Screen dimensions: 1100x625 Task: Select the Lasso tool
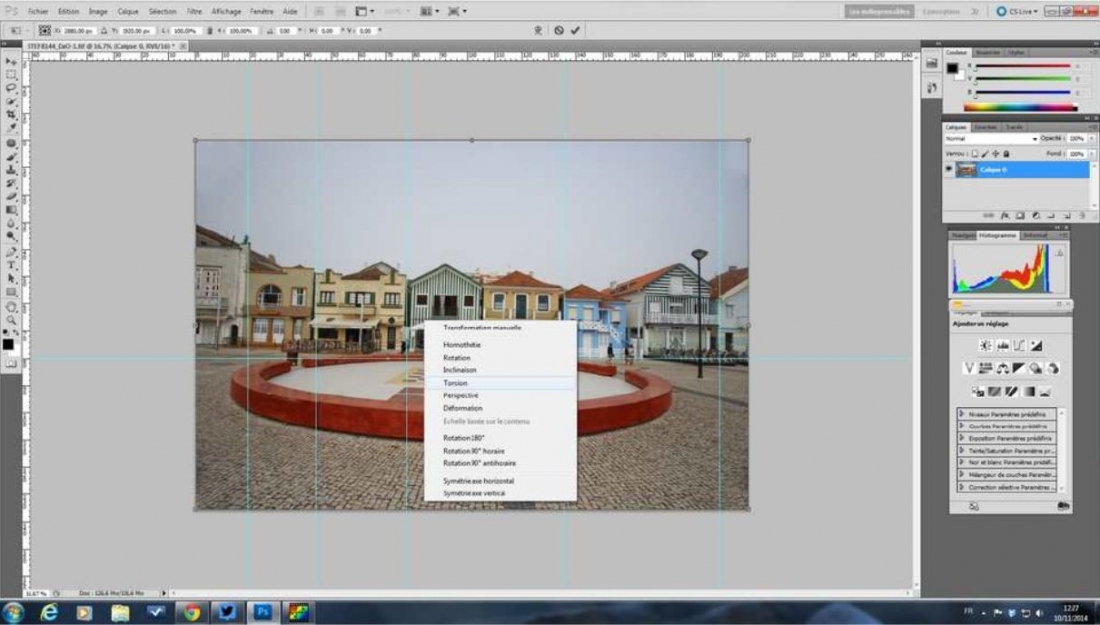tap(9, 88)
